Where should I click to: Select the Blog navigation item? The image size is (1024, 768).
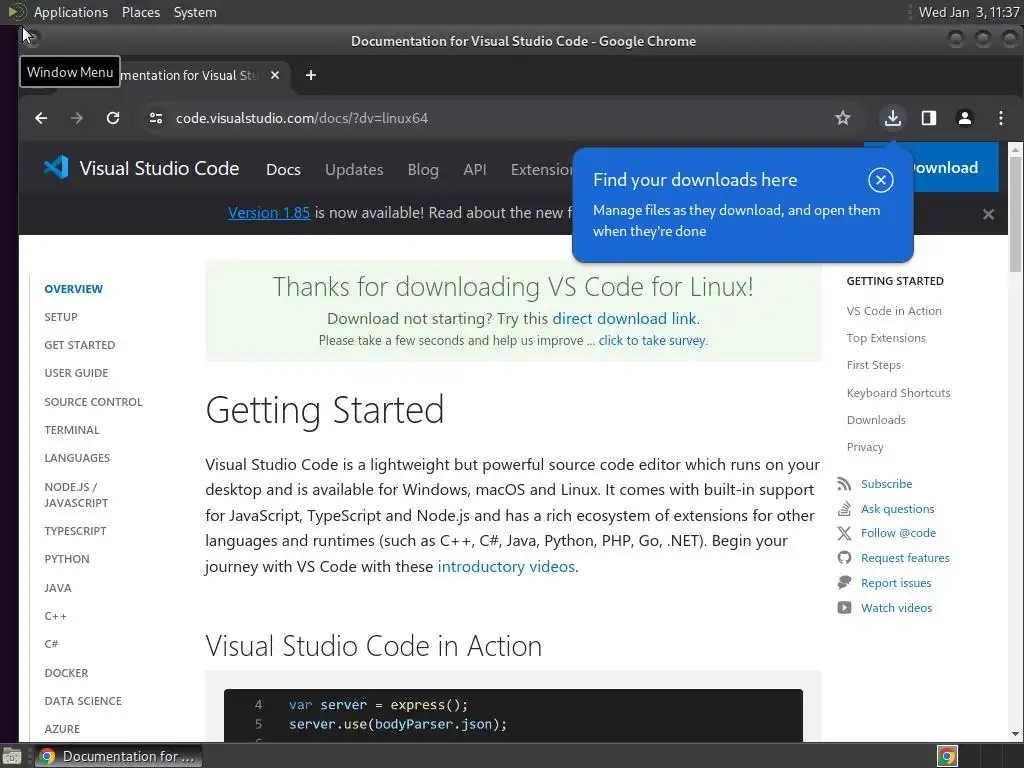coord(423,170)
